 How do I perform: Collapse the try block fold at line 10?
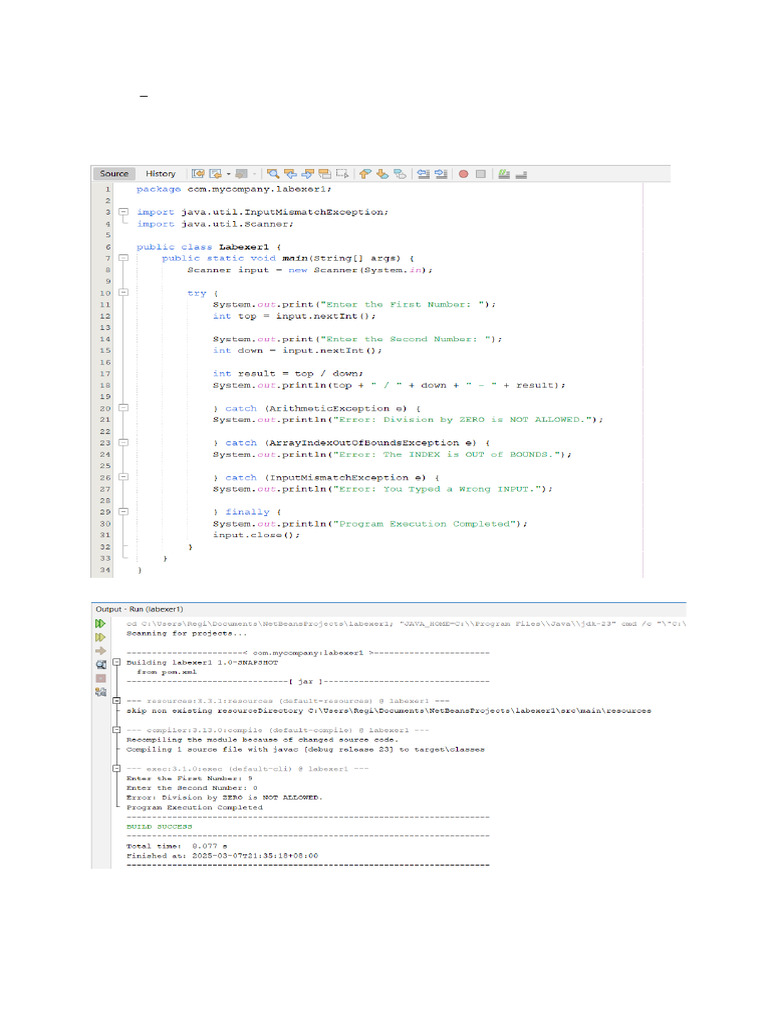122,293
